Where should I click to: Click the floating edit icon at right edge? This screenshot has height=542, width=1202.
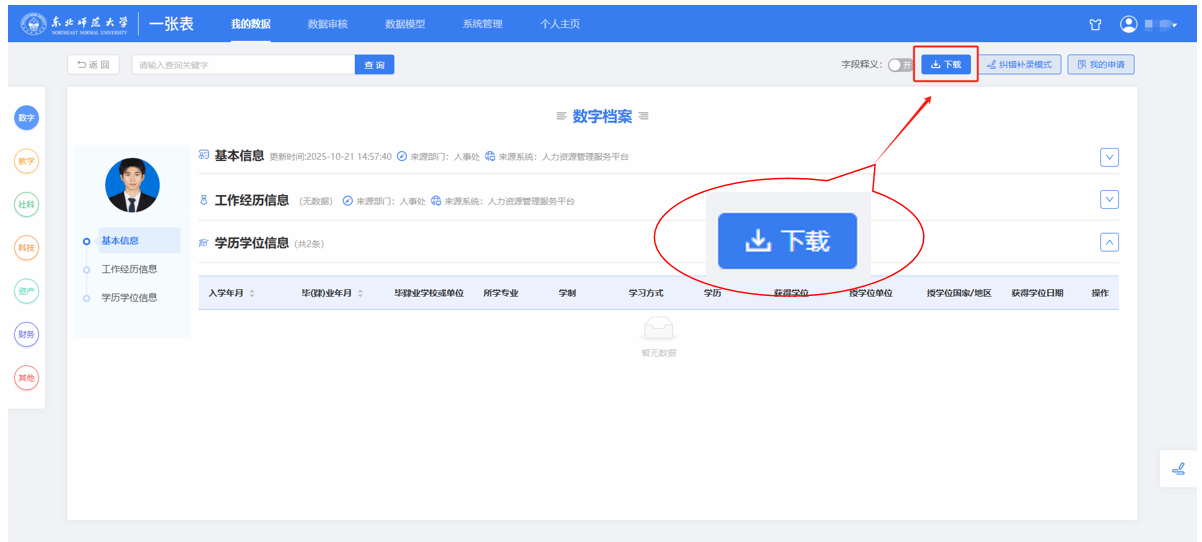[1178, 468]
